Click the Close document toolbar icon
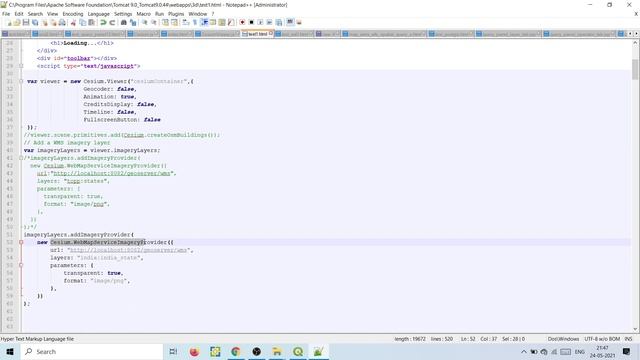 44,22
